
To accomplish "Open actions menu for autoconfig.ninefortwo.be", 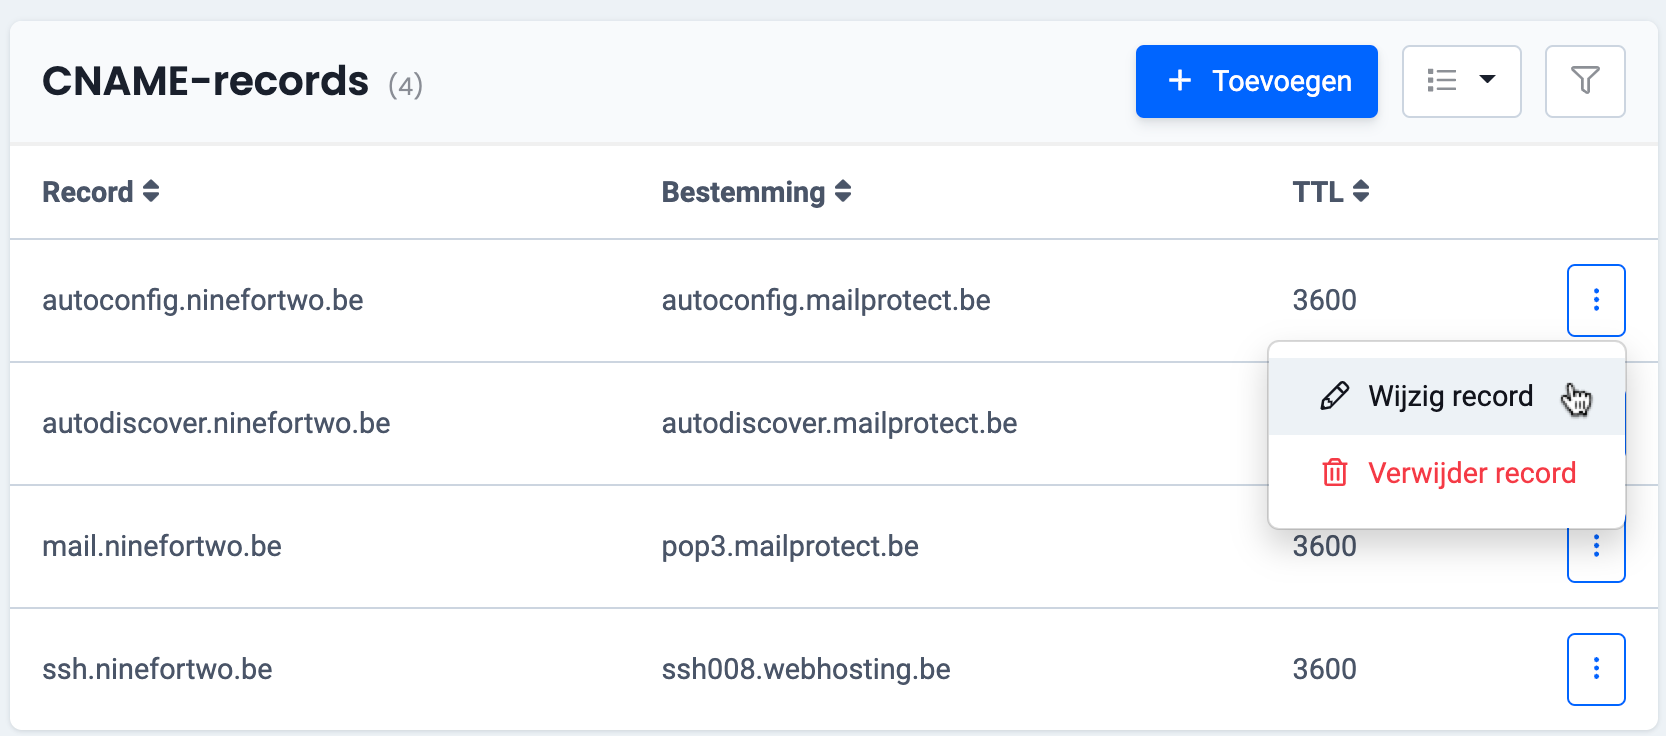I will click(x=1595, y=300).
